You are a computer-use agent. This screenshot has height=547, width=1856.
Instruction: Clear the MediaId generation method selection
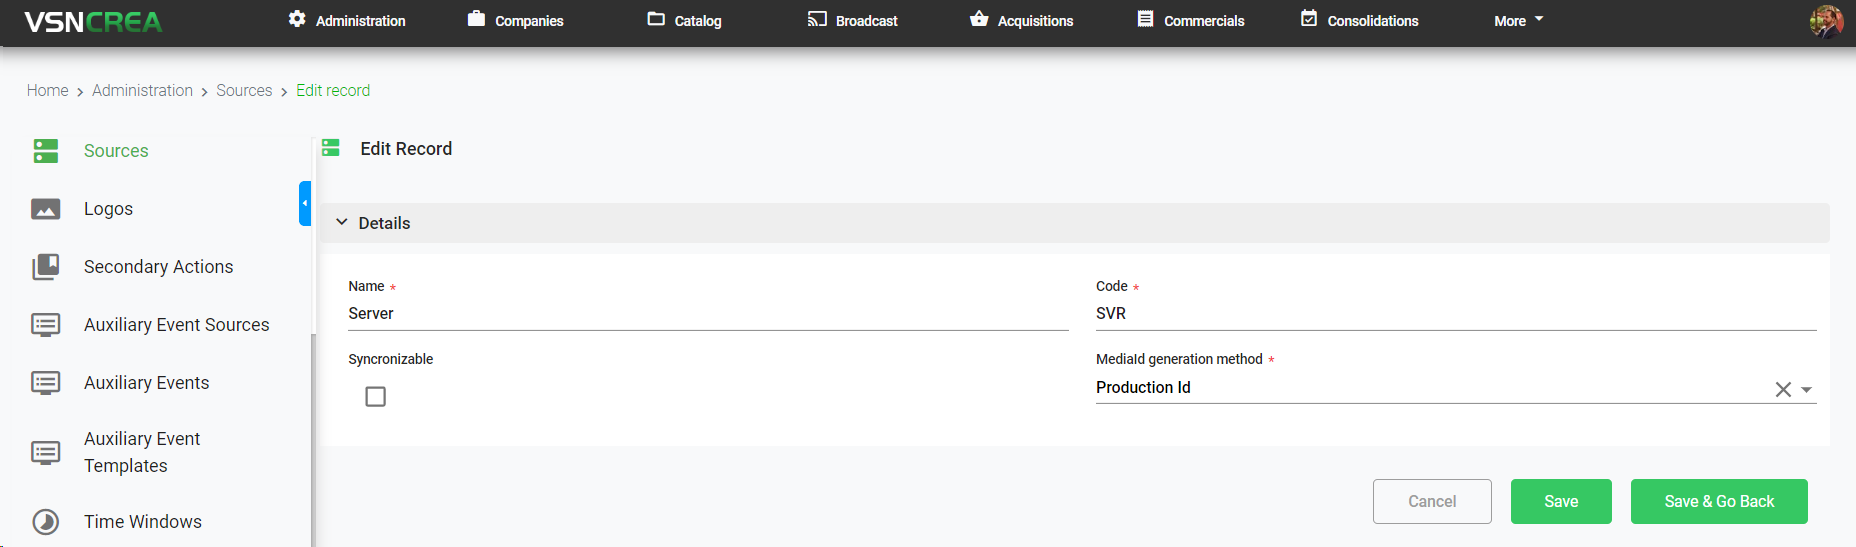pyautogui.click(x=1782, y=389)
